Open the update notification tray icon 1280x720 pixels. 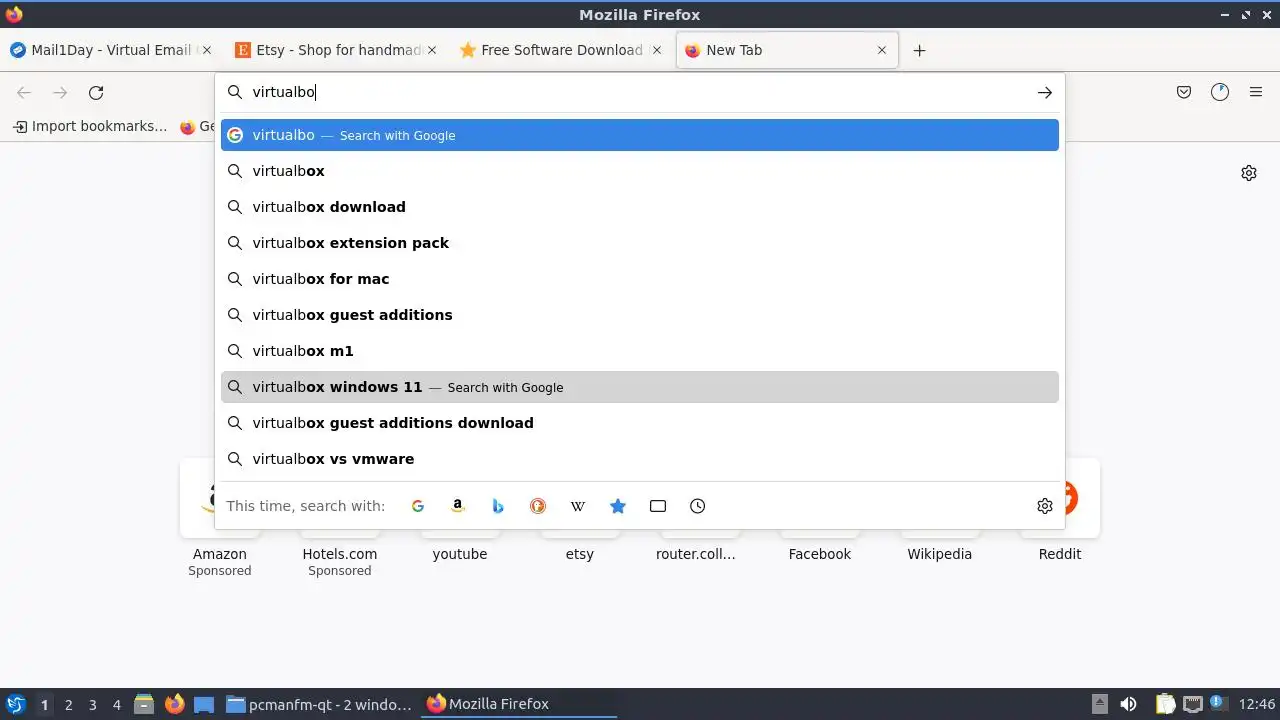click(x=1218, y=703)
